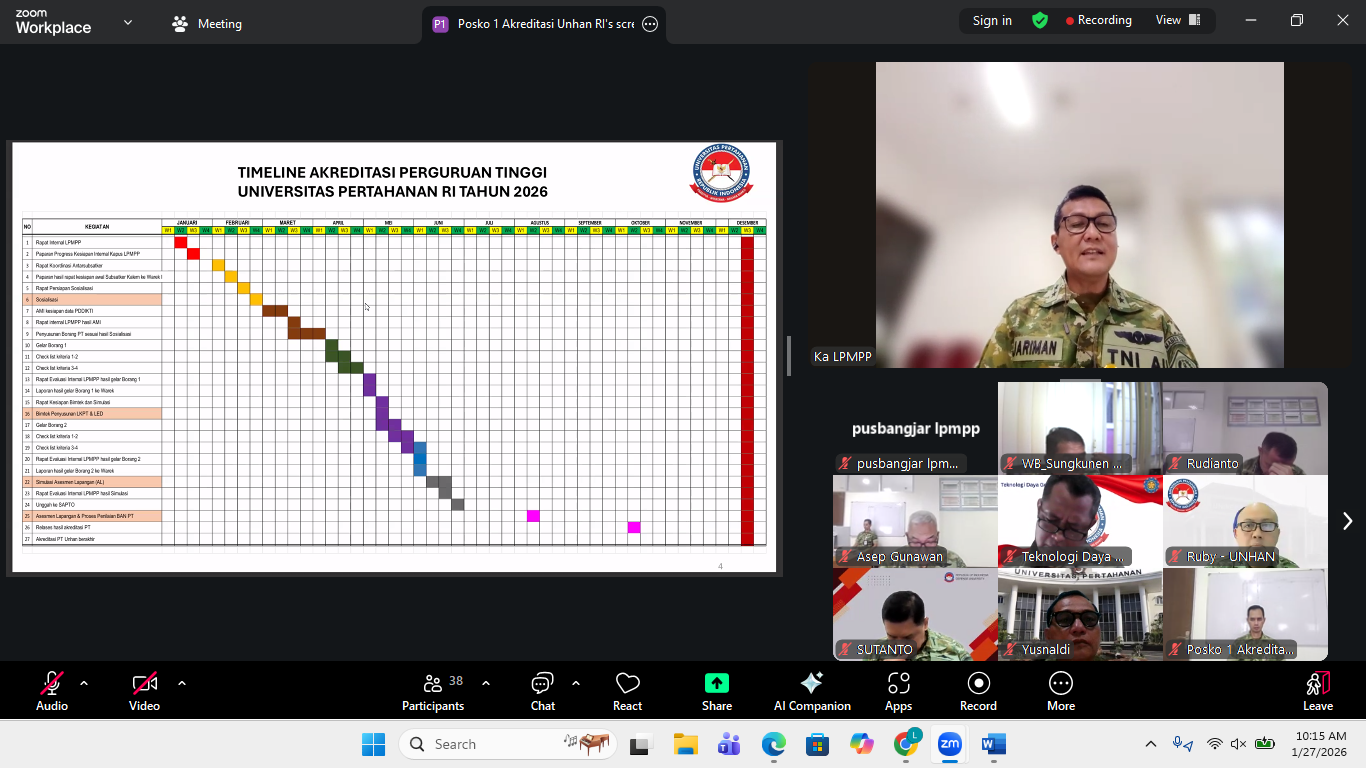The height and width of the screenshot is (768, 1366).
Task: Show next page of participant thumbnails
Action: tap(1346, 521)
